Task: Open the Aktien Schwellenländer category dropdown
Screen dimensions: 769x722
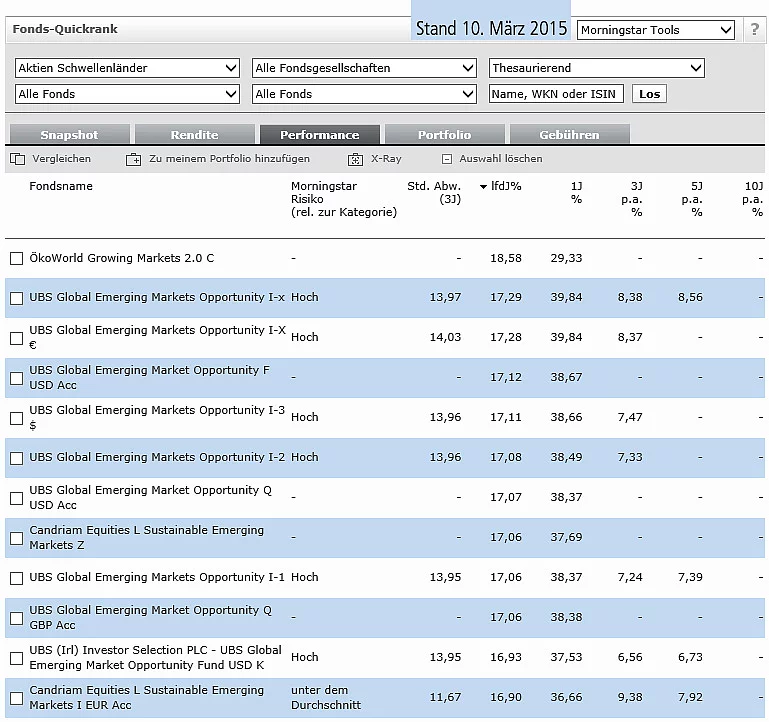Action: 127,68
